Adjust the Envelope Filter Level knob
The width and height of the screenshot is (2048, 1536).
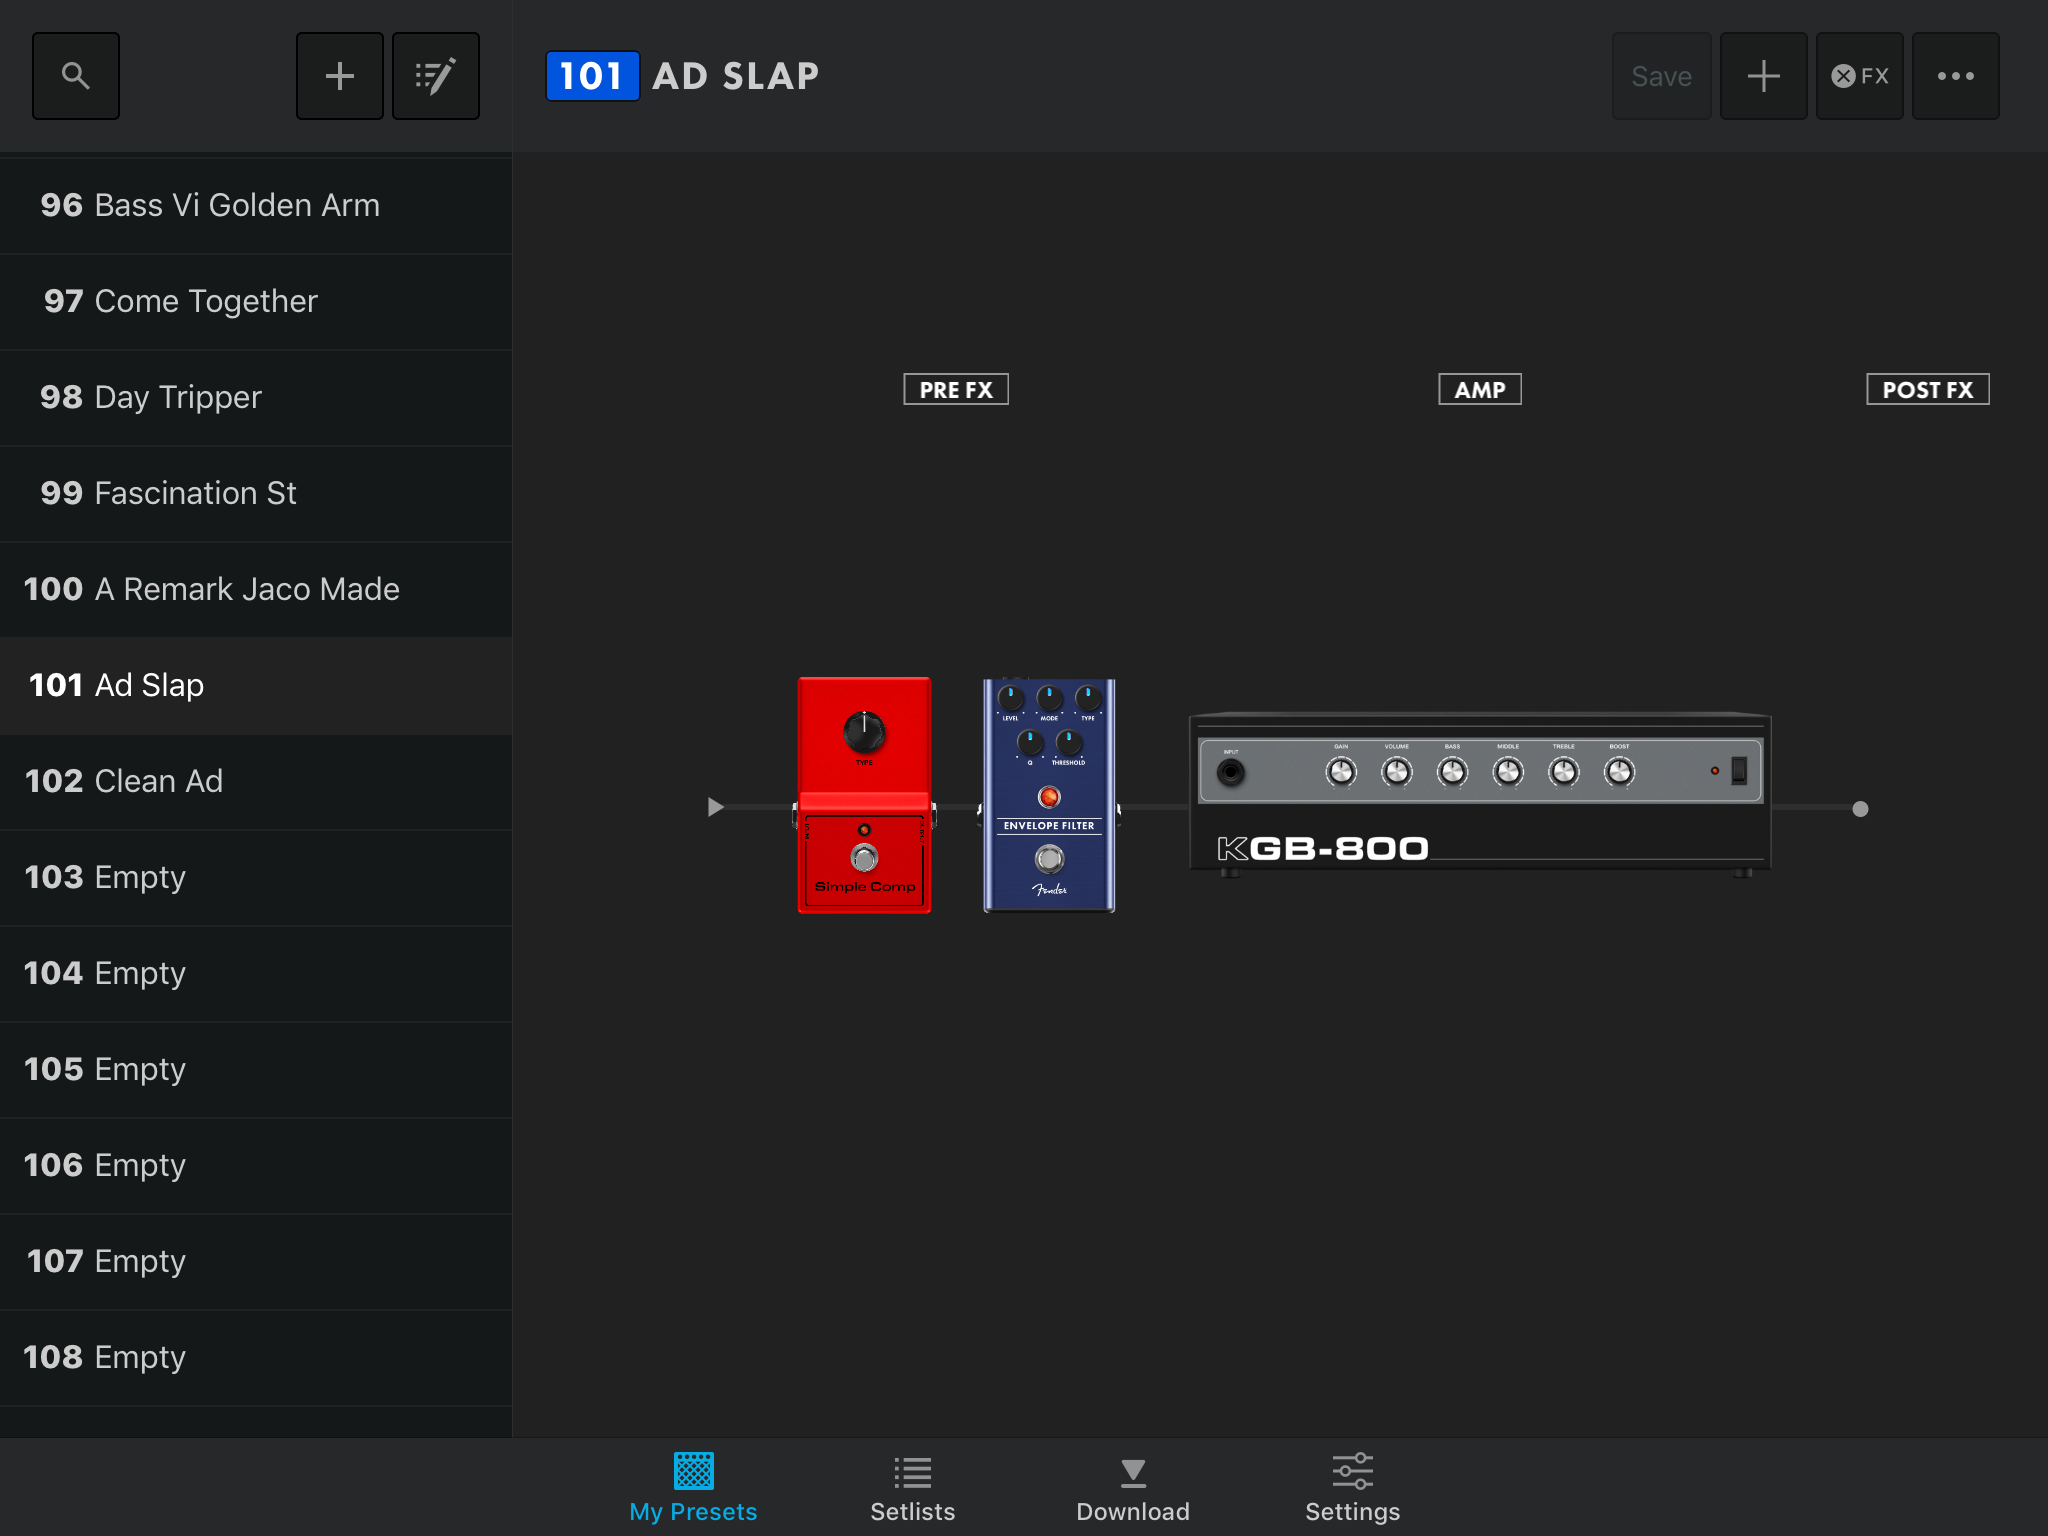[1011, 697]
